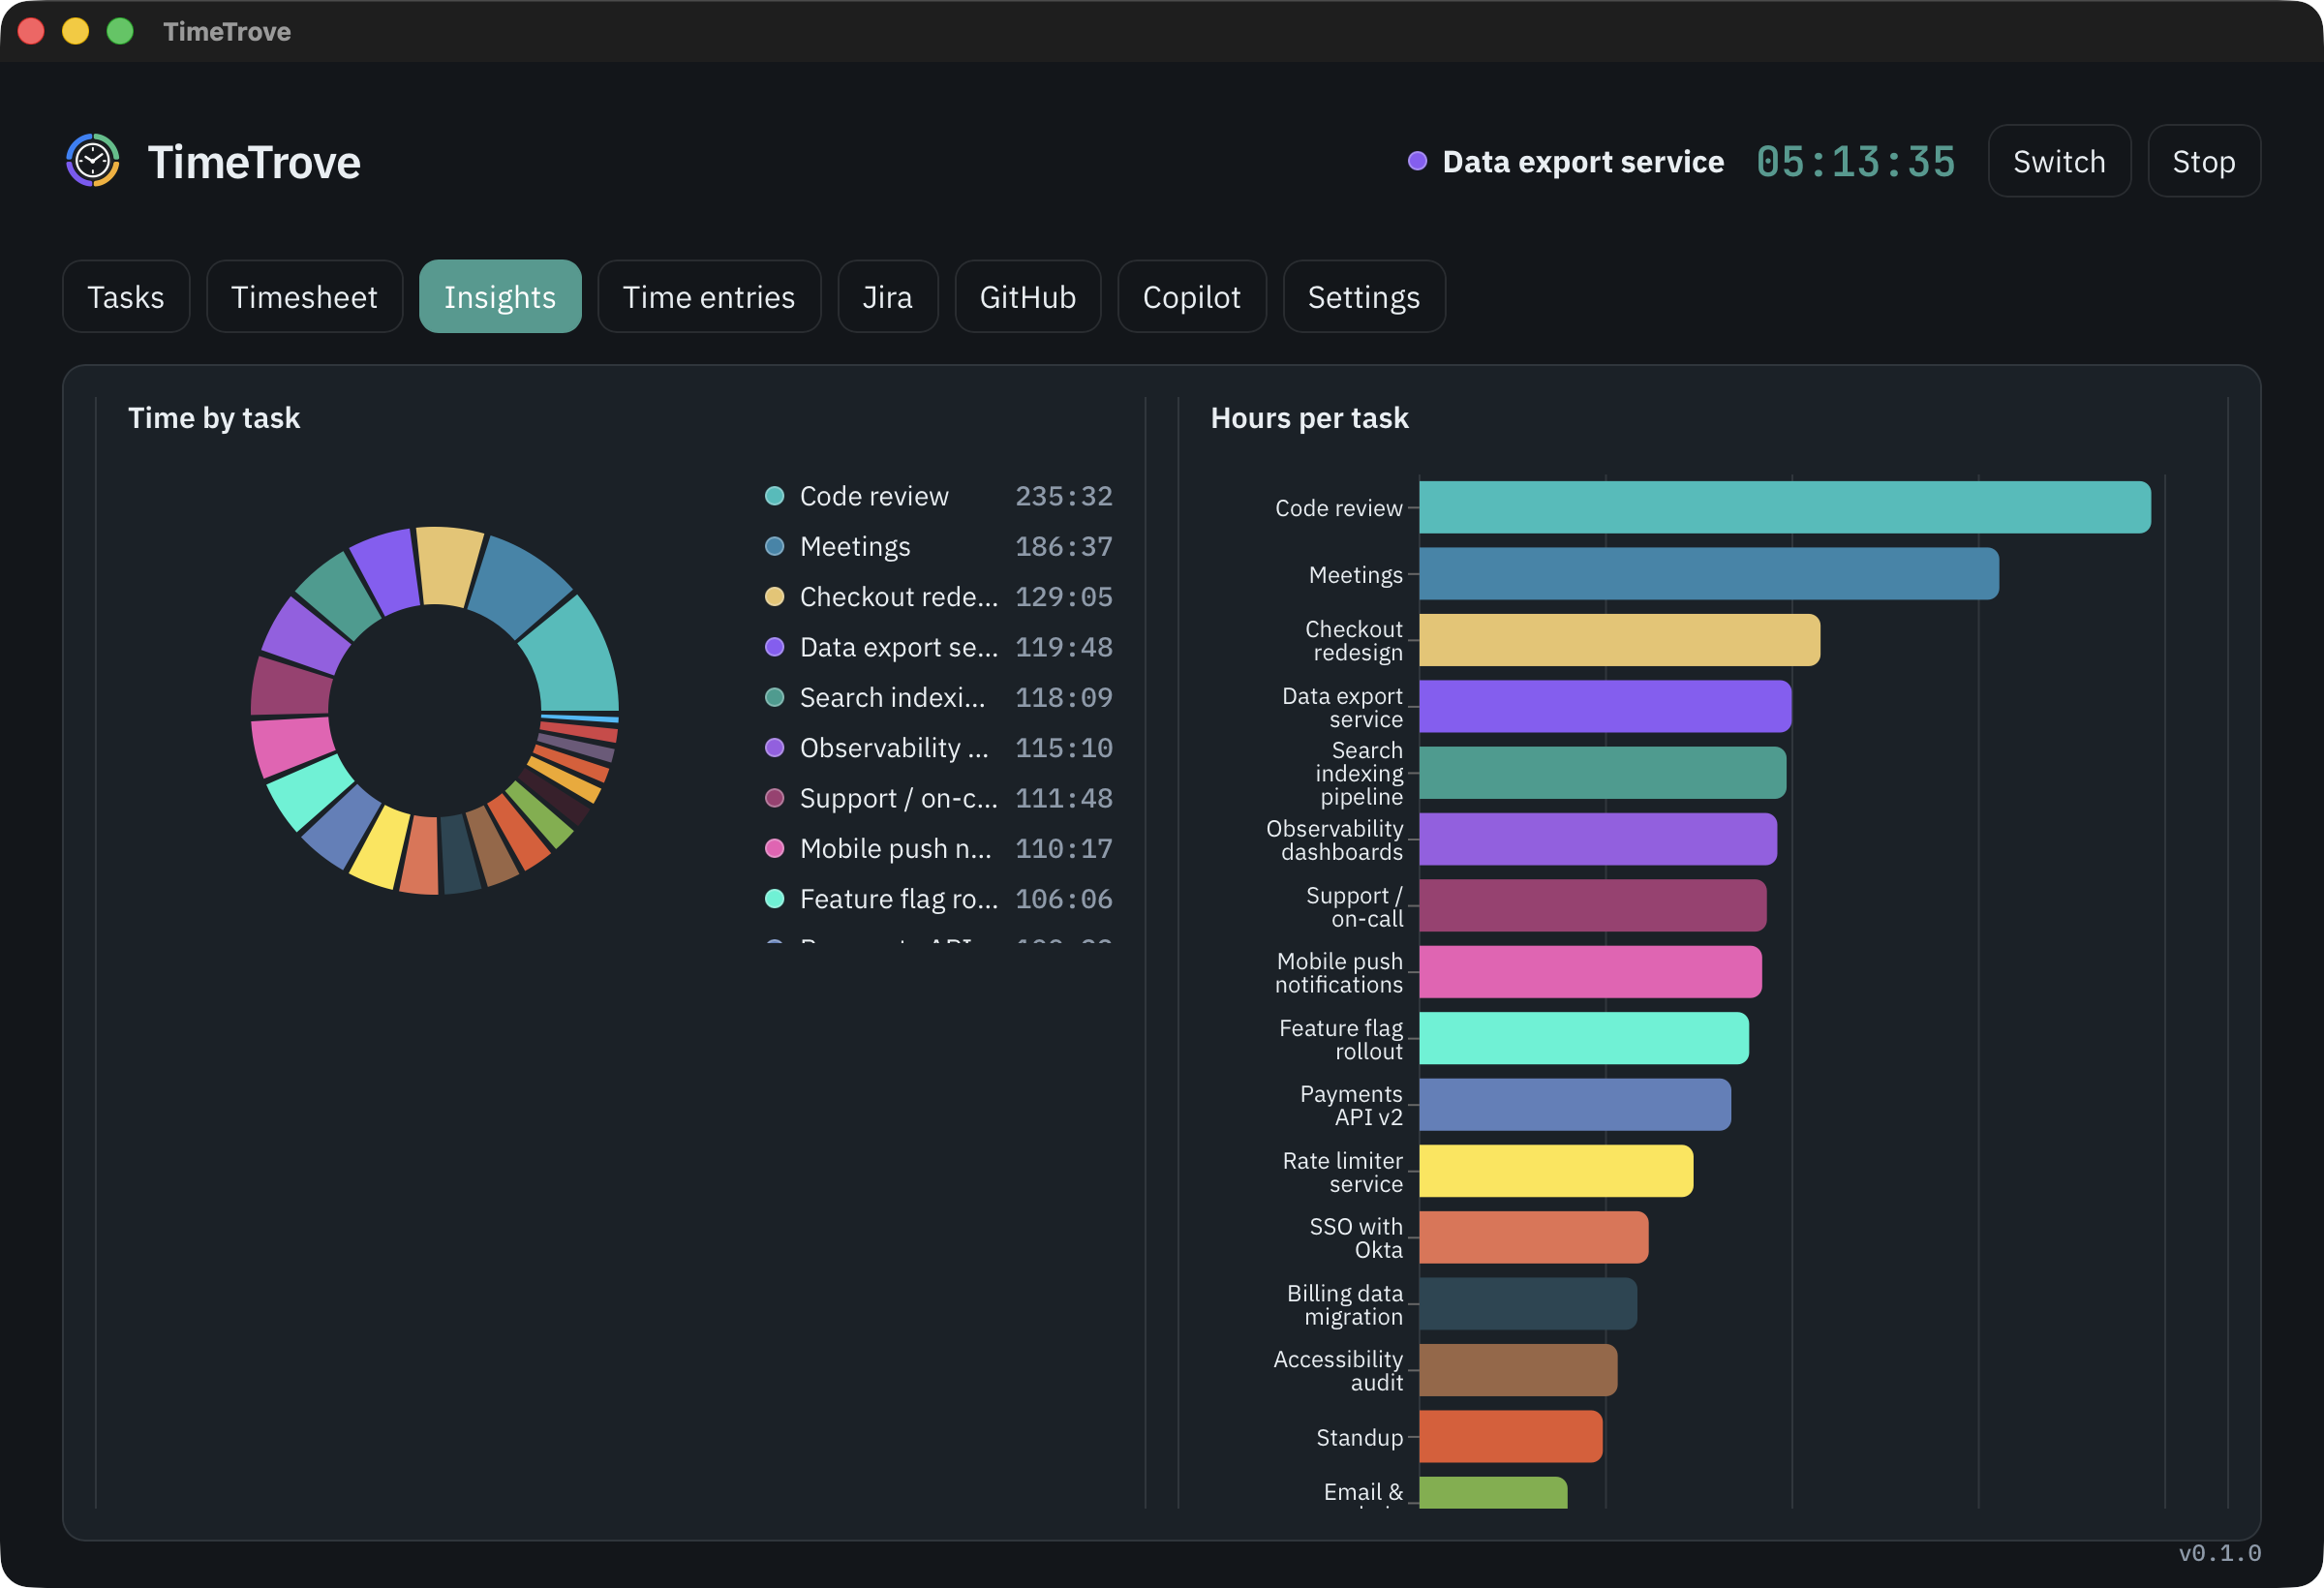The image size is (2324, 1588).
Task: Click the macOS yellow minimize button
Action: pyautogui.click(x=75, y=31)
